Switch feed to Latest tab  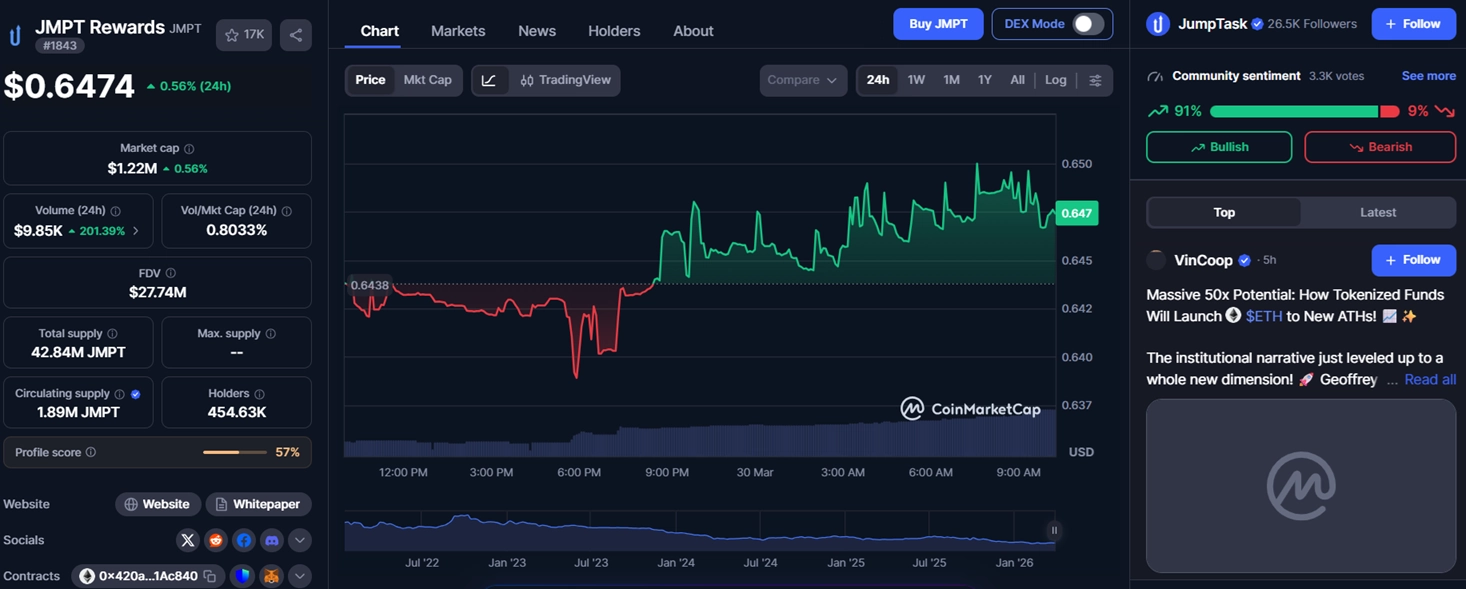pyautogui.click(x=1378, y=212)
